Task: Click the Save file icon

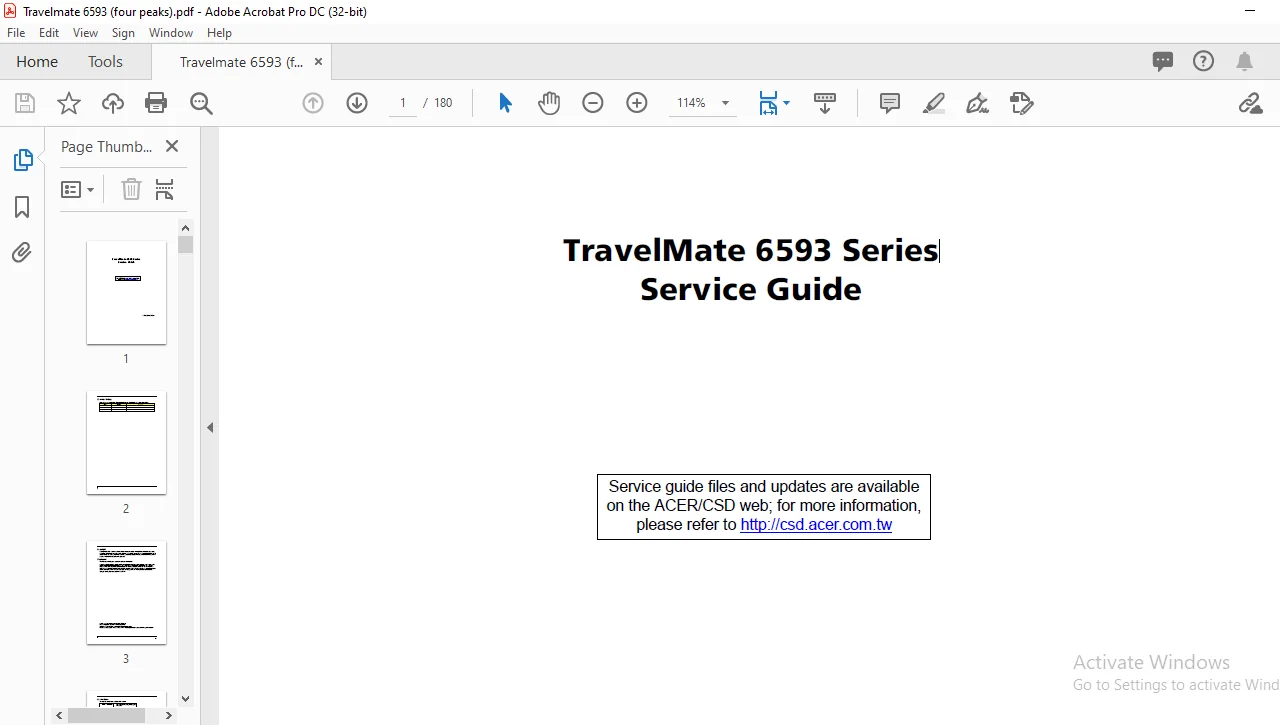Action: 25,103
